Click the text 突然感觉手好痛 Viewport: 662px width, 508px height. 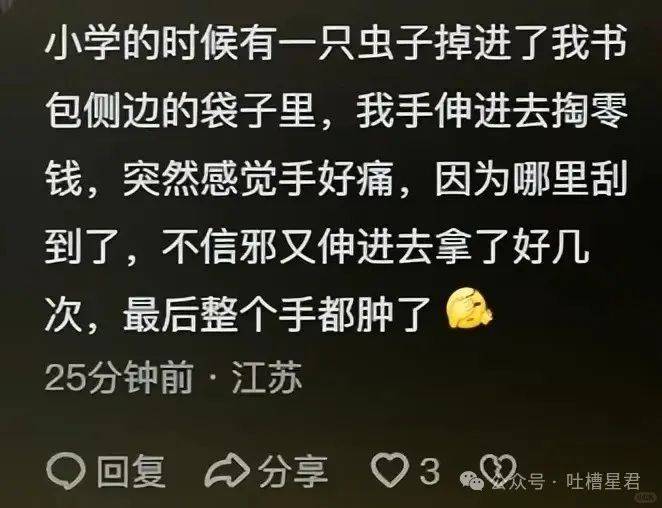pyautogui.click(x=258, y=179)
